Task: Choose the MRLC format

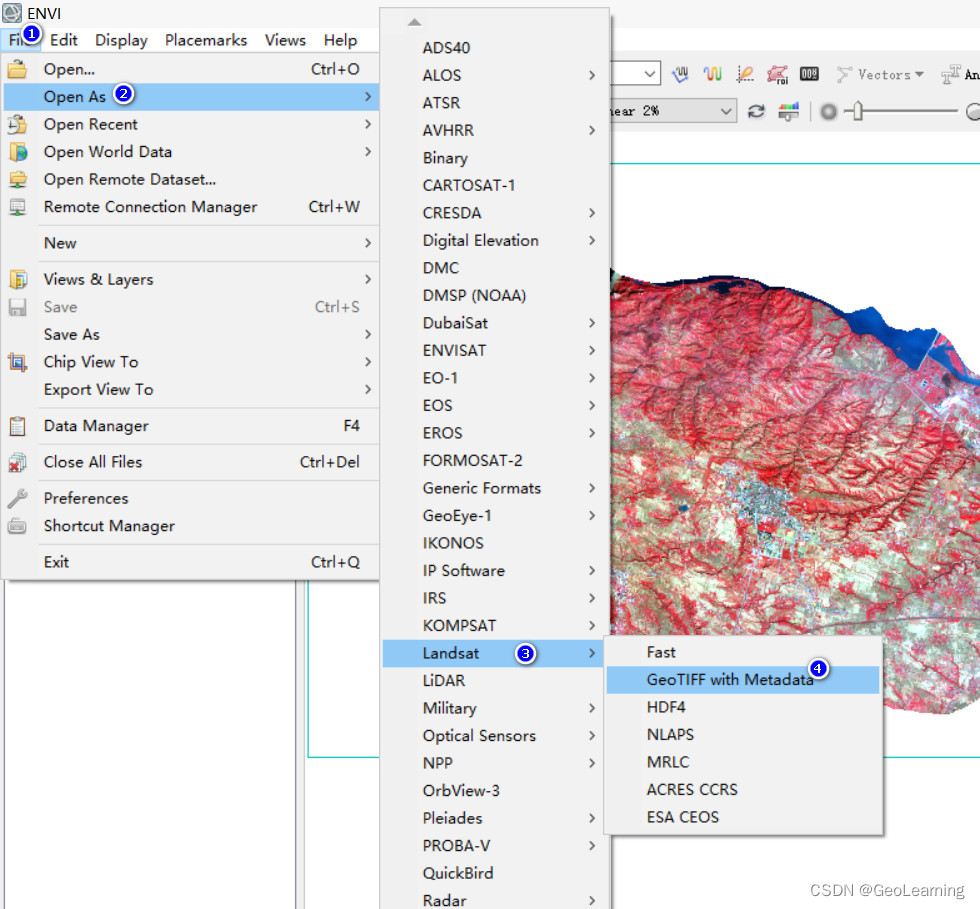Action: coord(742,762)
